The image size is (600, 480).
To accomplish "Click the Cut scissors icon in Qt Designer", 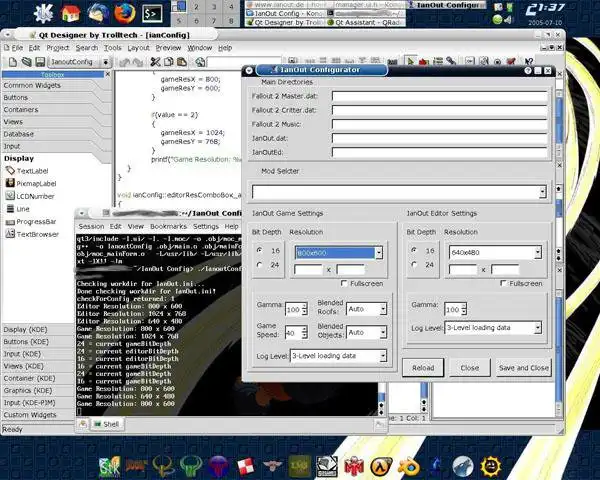I will coord(155,62).
